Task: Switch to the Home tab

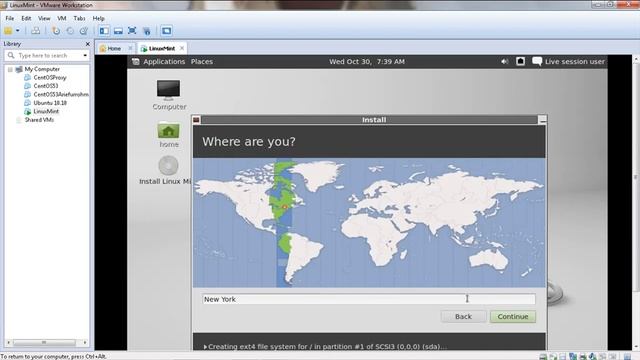Action: point(114,48)
